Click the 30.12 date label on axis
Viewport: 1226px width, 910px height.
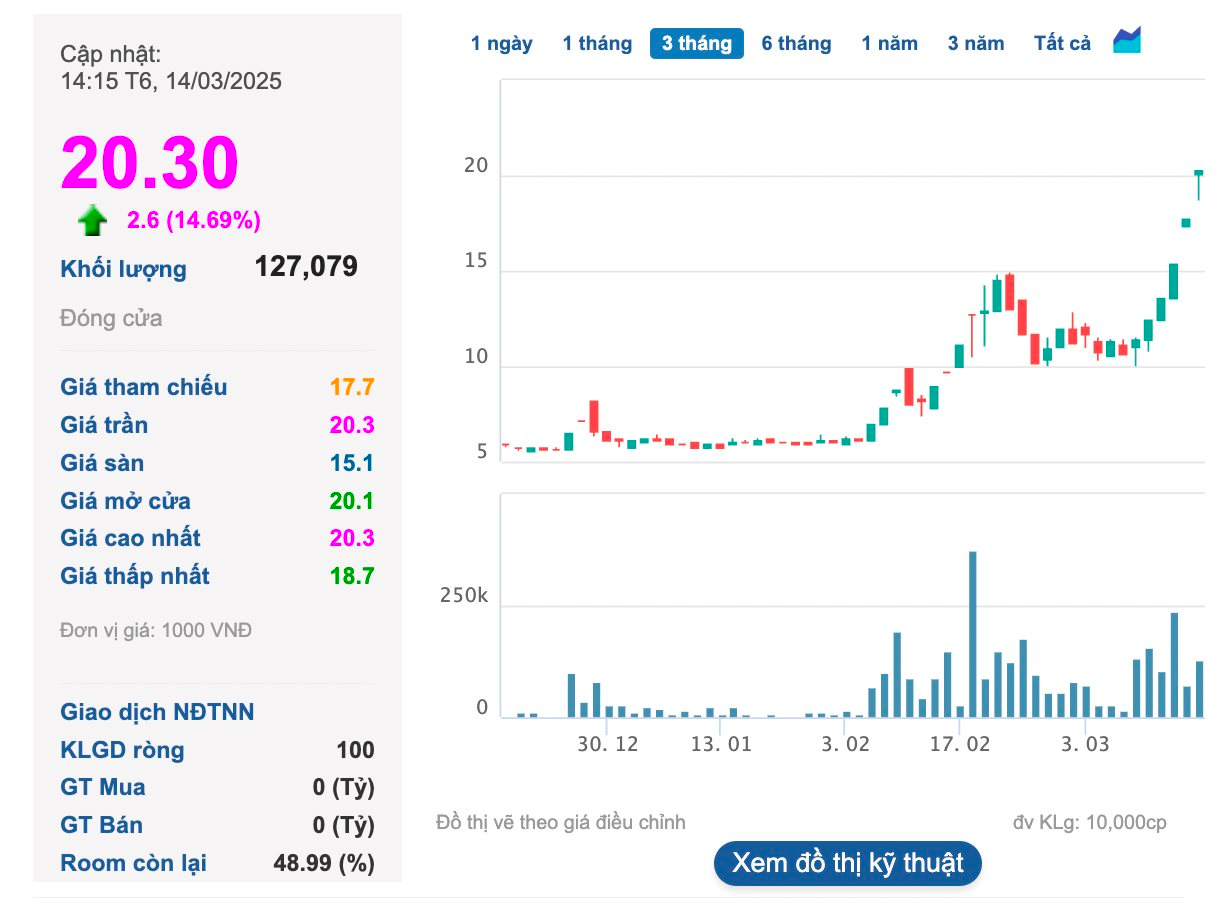pos(607,745)
